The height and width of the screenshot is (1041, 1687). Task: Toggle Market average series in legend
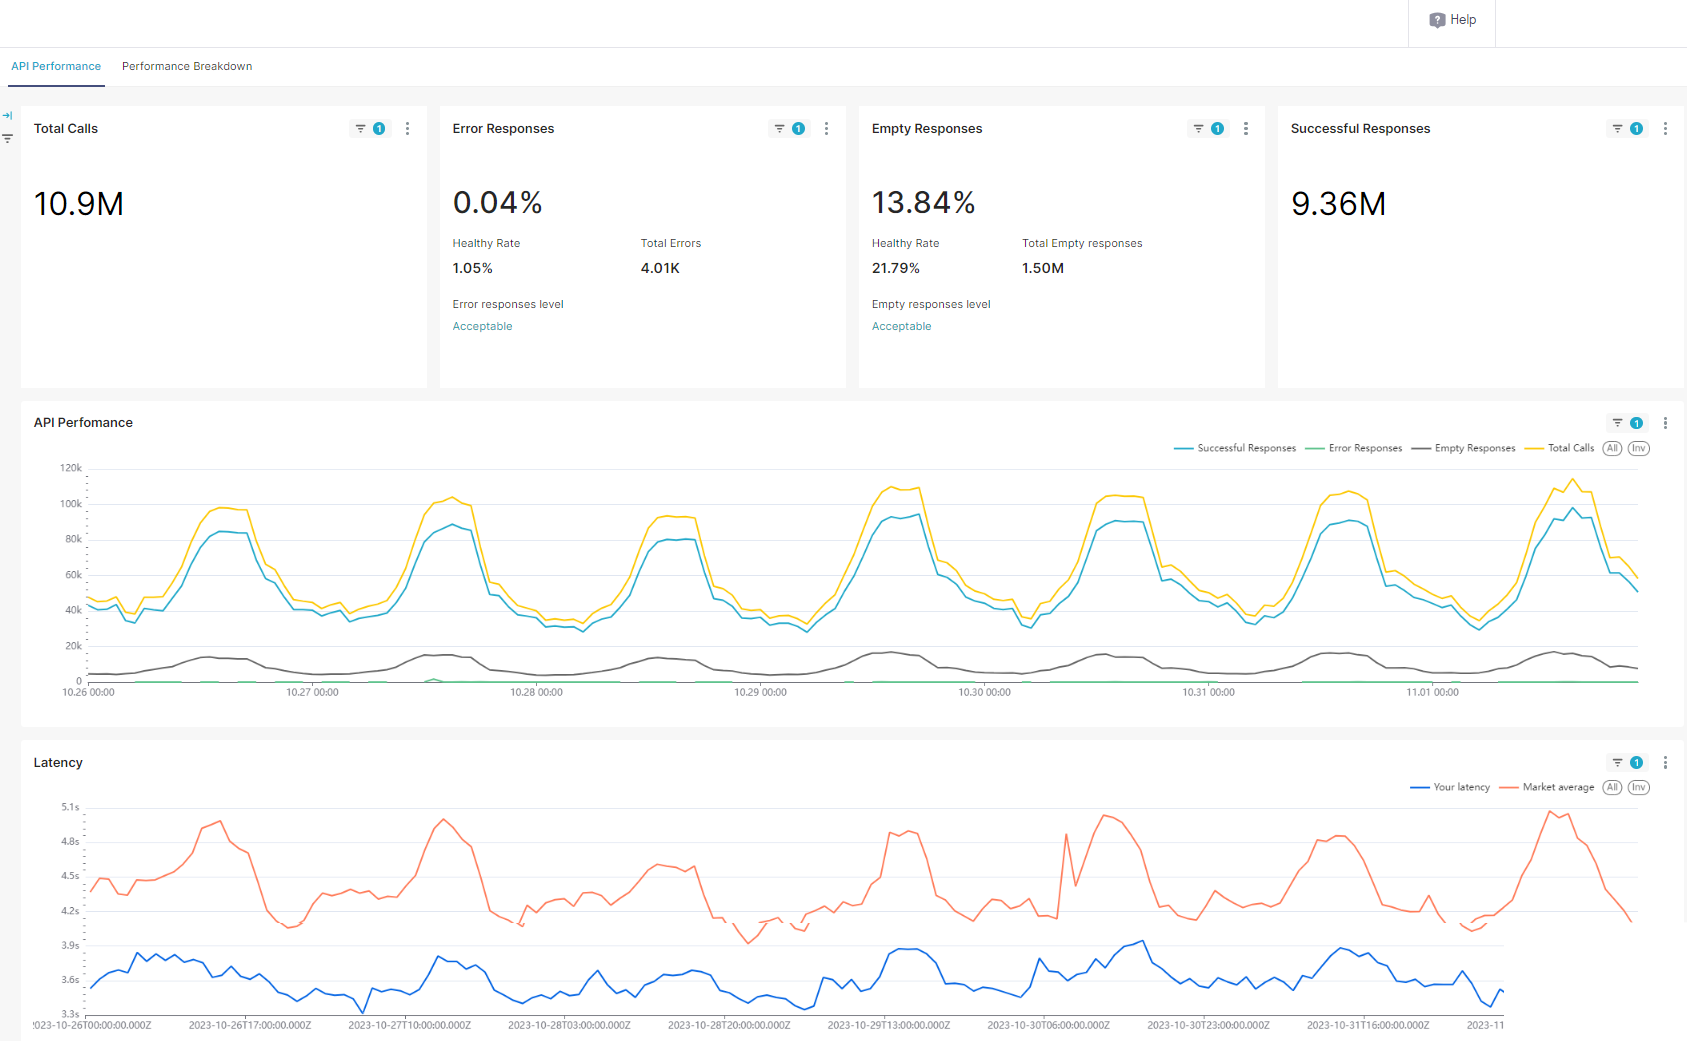pyautogui.click(x=1547, y=787)
